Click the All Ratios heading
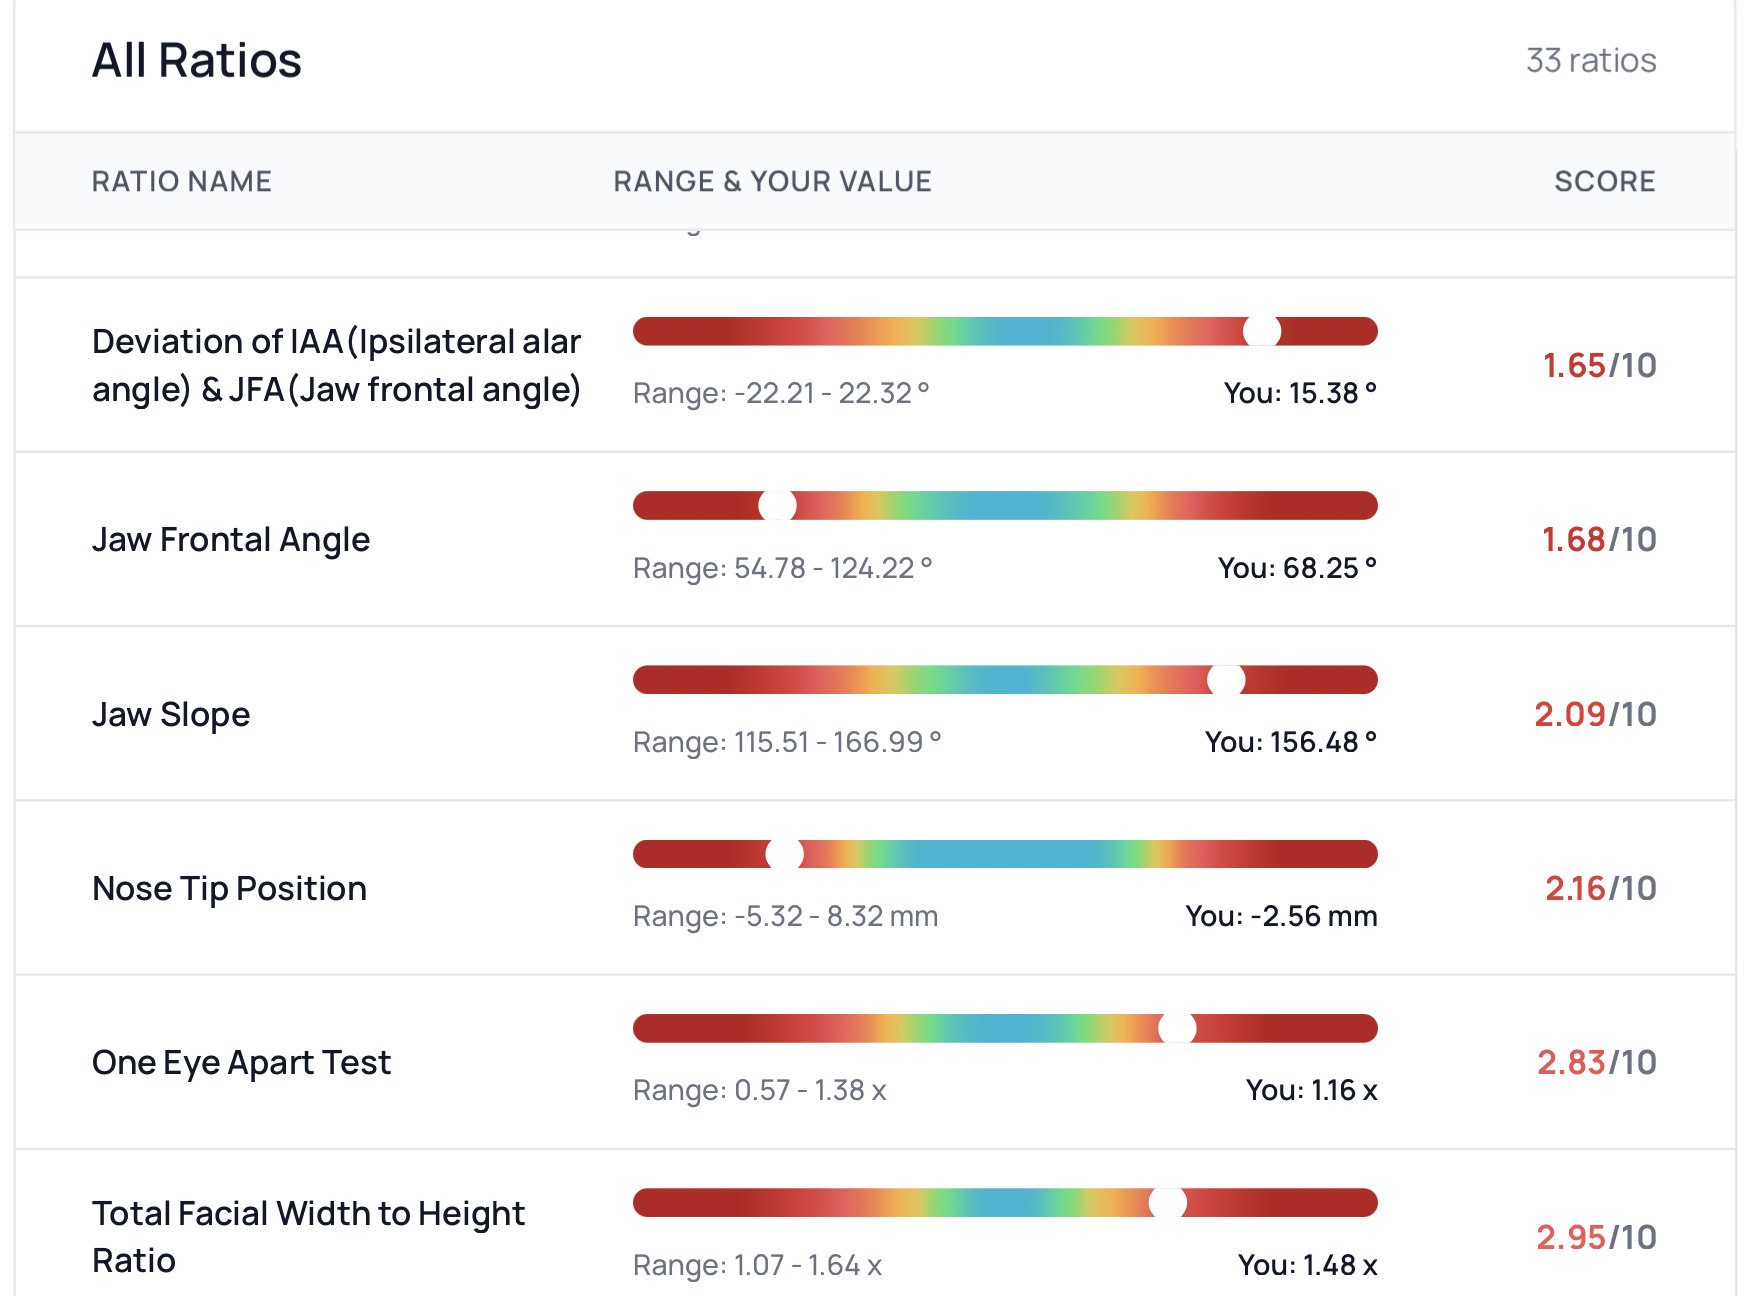 pos(197,61)
